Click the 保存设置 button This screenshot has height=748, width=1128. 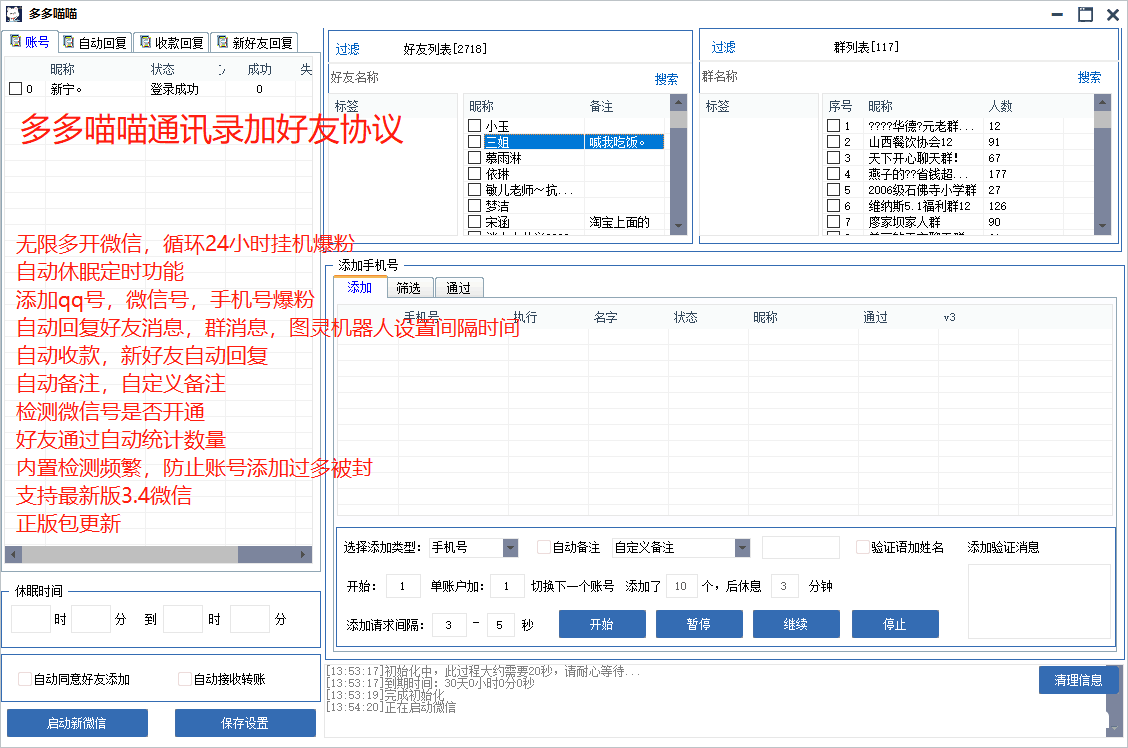click(245, 723)
